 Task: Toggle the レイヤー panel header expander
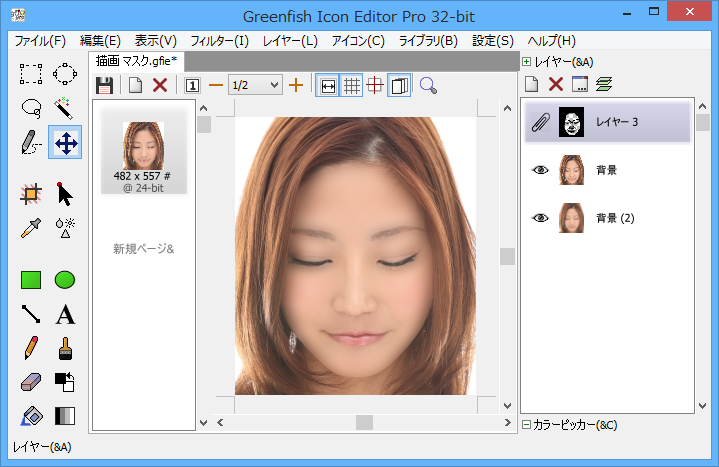(x=526, y=62)
